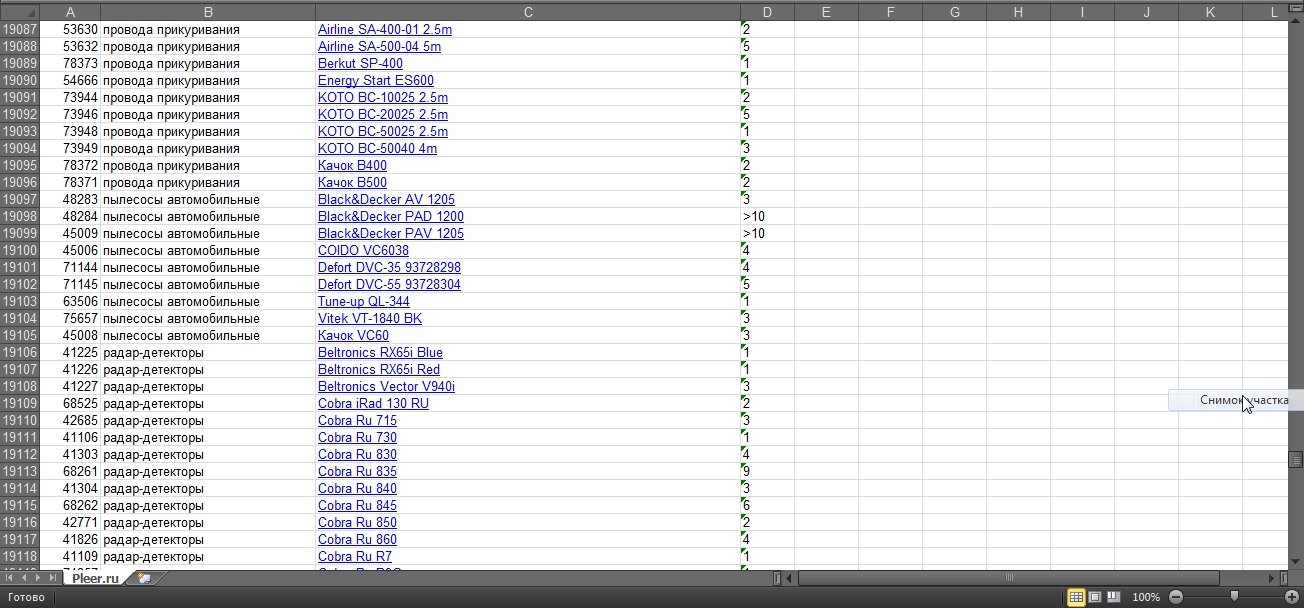Select row 19087 header
The width and height of the screenshot is (1304, 608).
19,30
